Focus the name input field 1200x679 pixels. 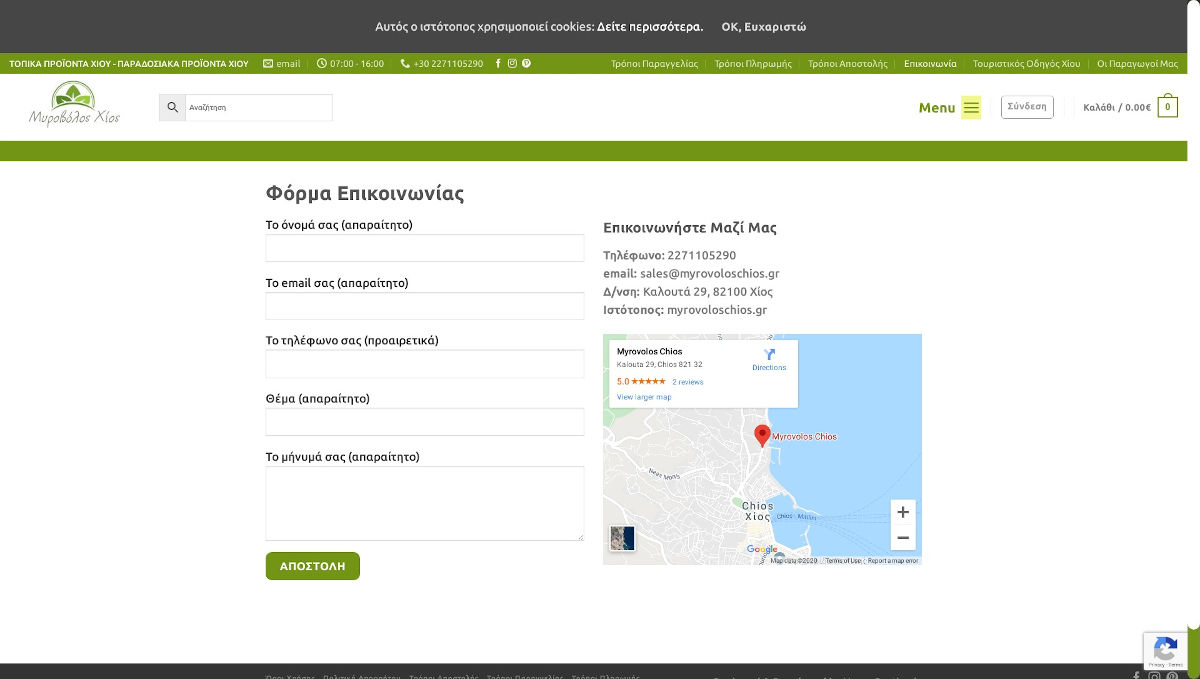(424, 248)
